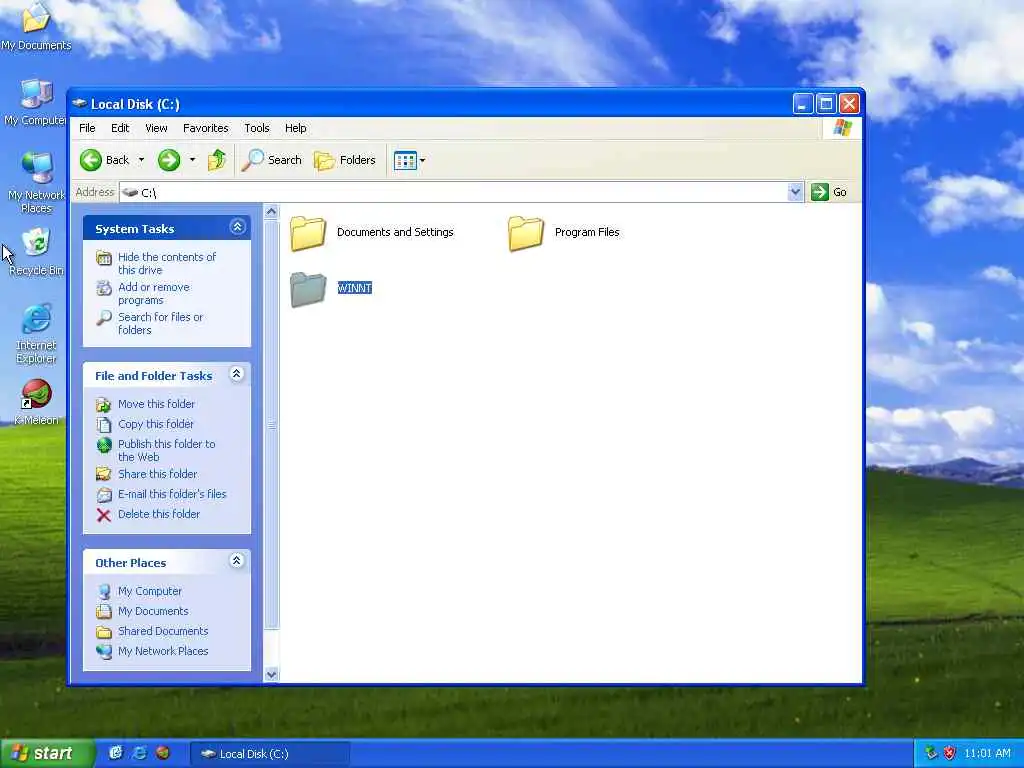Viewport: 1024px width, 768px height.
Task: Click the highlighted WINNT folder name
Action: point(355,288)
